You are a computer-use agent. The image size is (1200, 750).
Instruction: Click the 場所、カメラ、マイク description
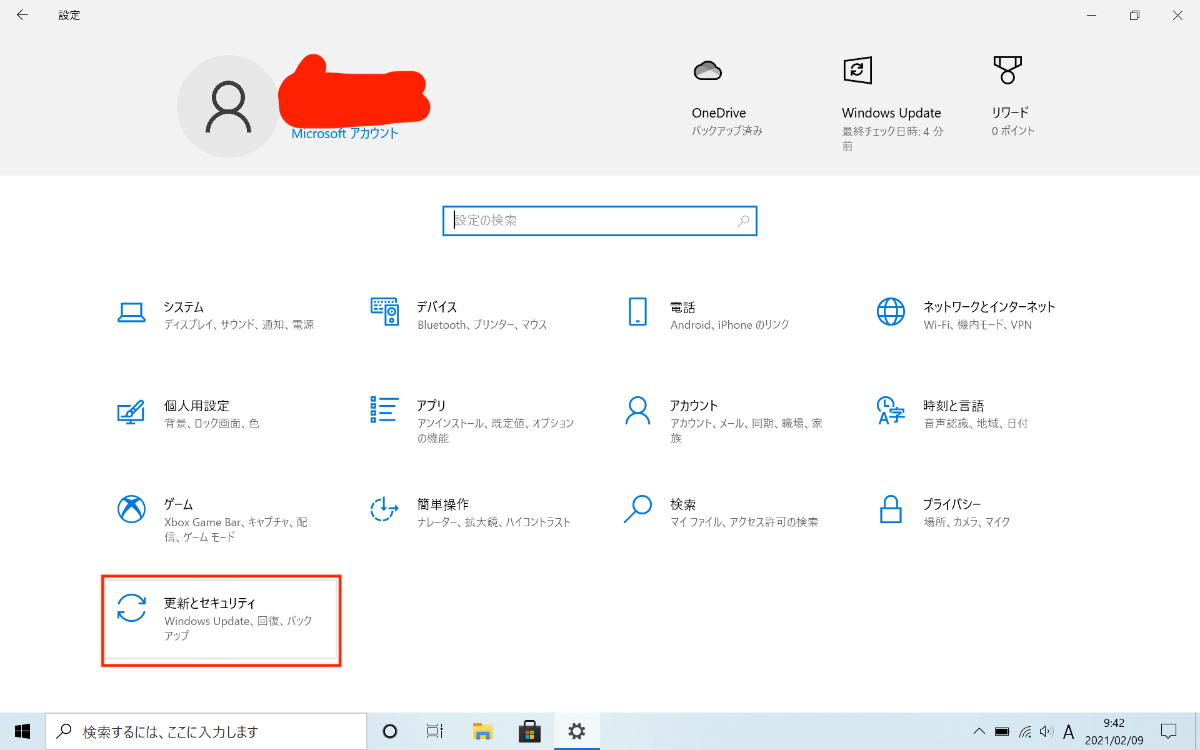[967, 523]
